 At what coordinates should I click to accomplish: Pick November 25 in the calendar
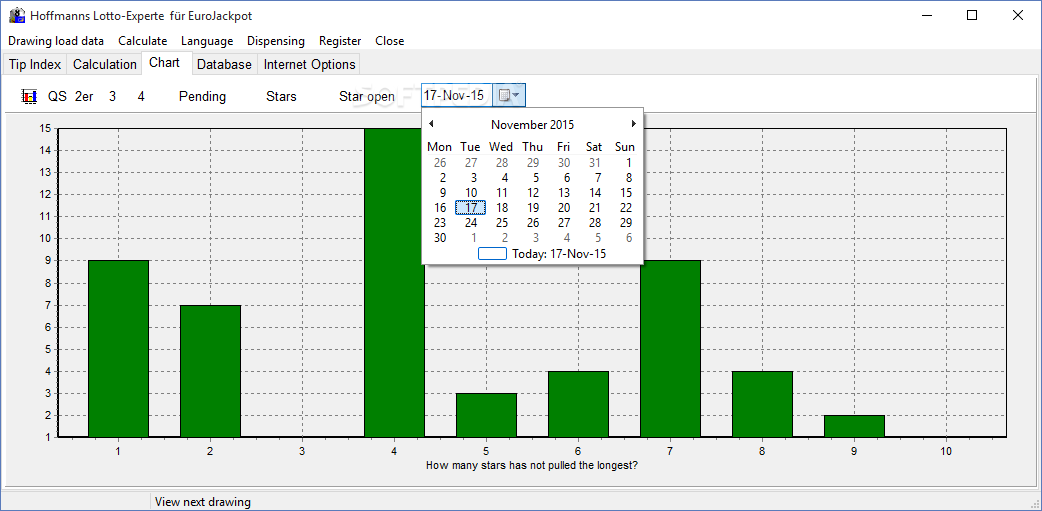click(502, 223)
